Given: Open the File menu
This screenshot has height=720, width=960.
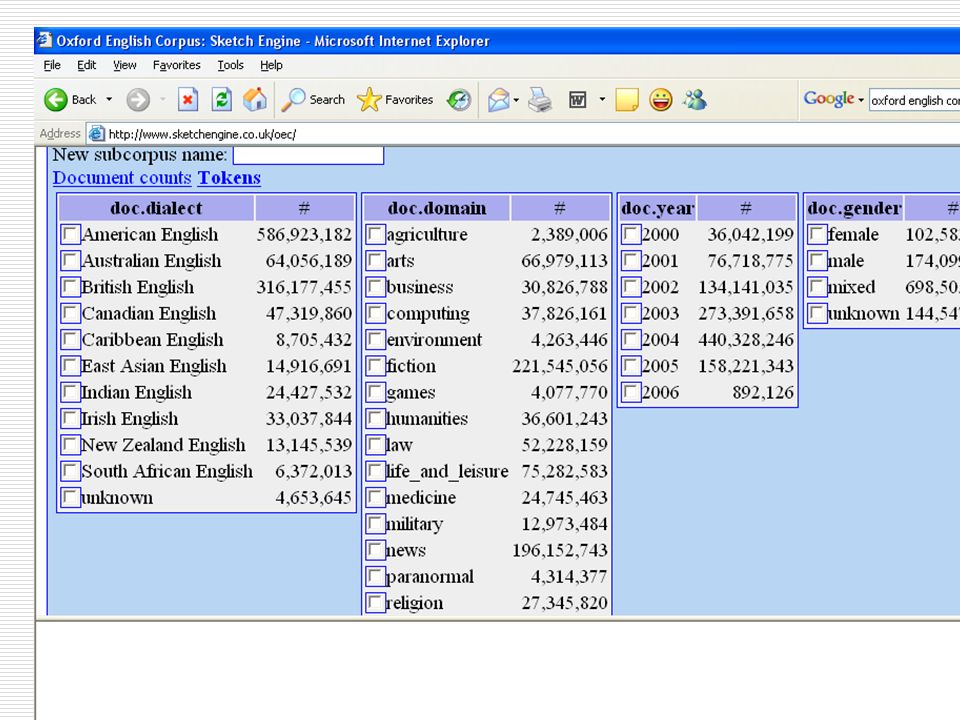Looking at the screenshot, I should (x=52, y=65).
